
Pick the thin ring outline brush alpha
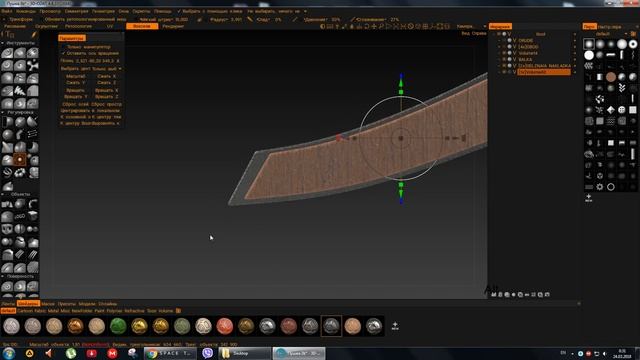(x=611, y=187)
